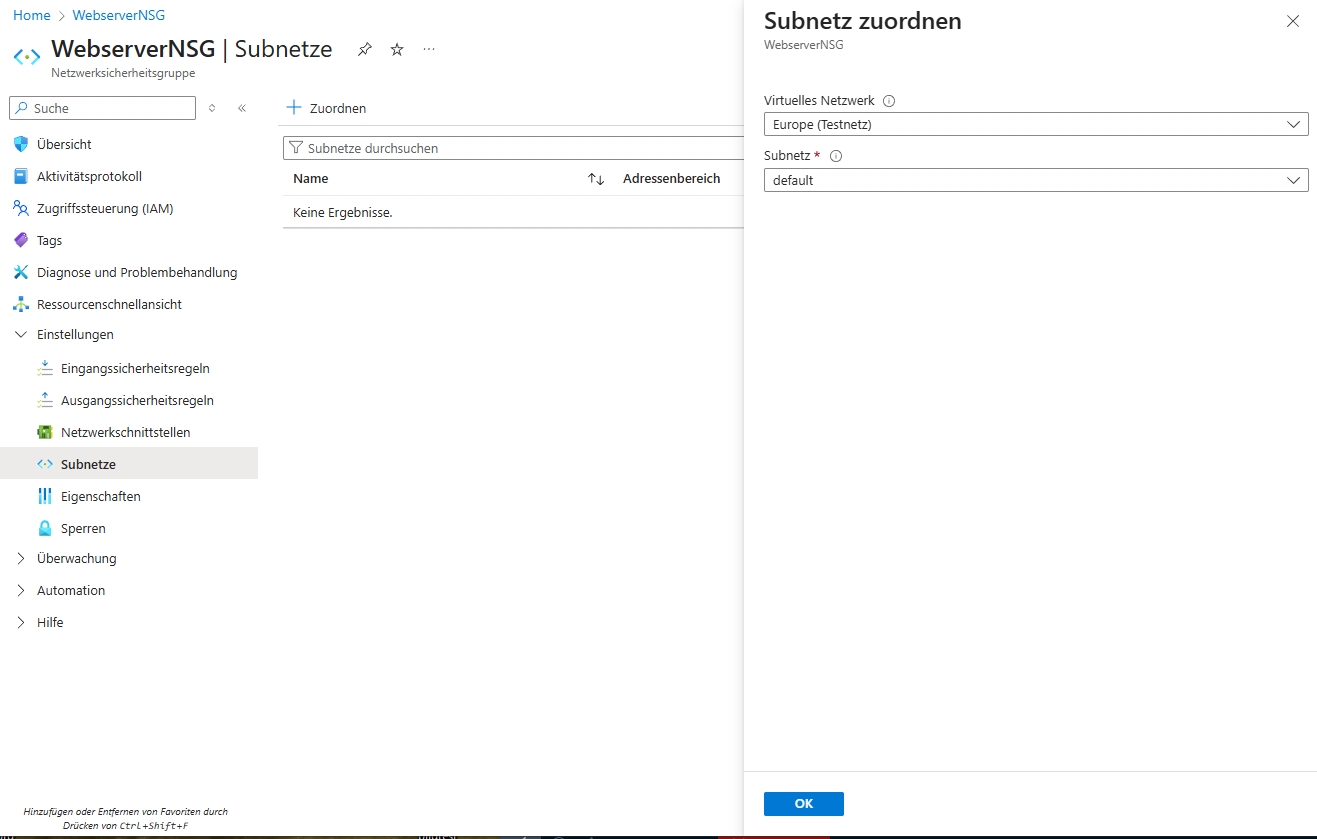Screen dimensions: 1317x839
Task: Click the info icon next to Subnetz
Action: [836, 156]
